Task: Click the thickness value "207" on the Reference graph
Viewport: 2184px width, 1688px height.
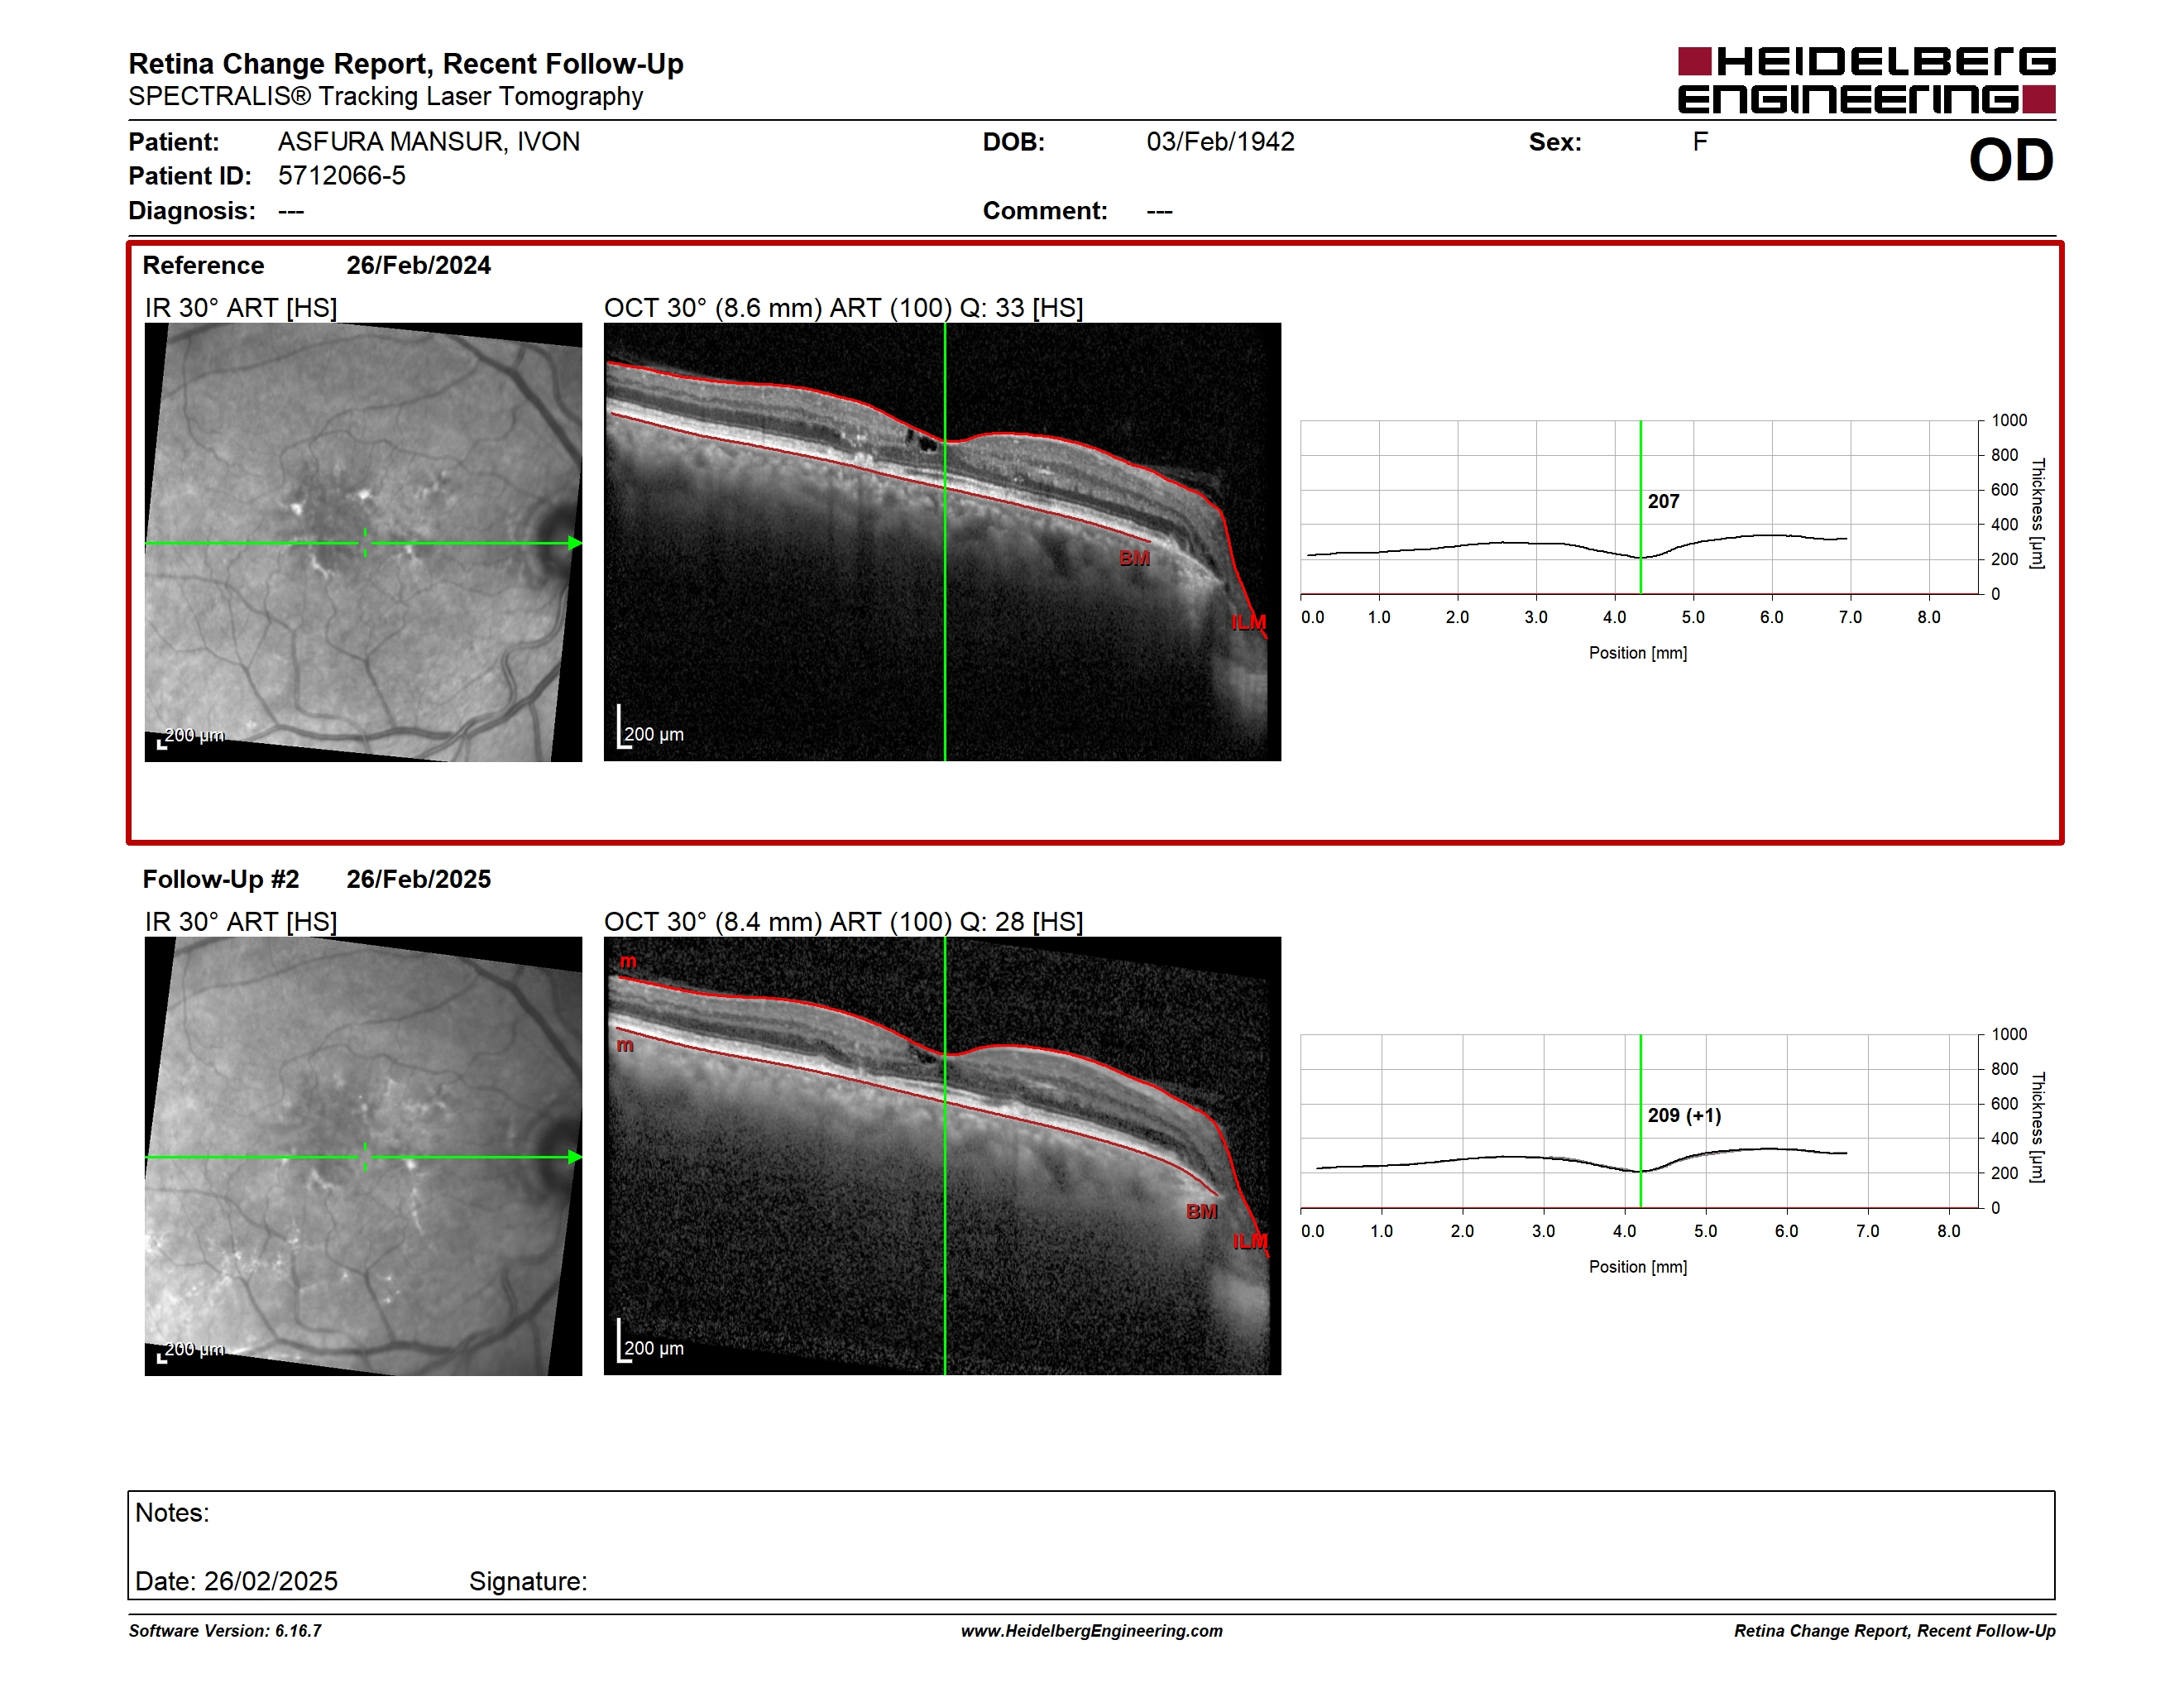Action: click(x=1663, y=502)
